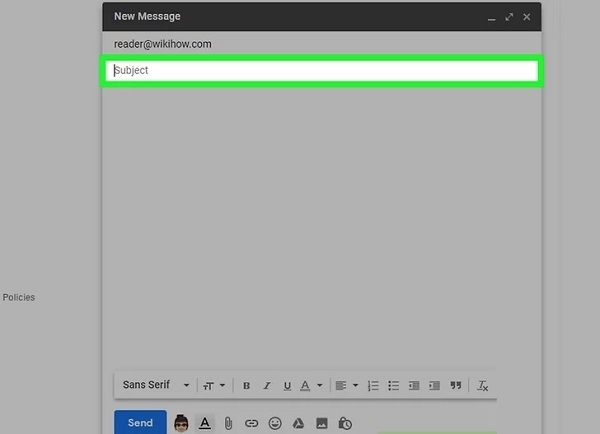Click the blue Send button
Viewport: 600px width, 434px height.
(x=140, y=423)
